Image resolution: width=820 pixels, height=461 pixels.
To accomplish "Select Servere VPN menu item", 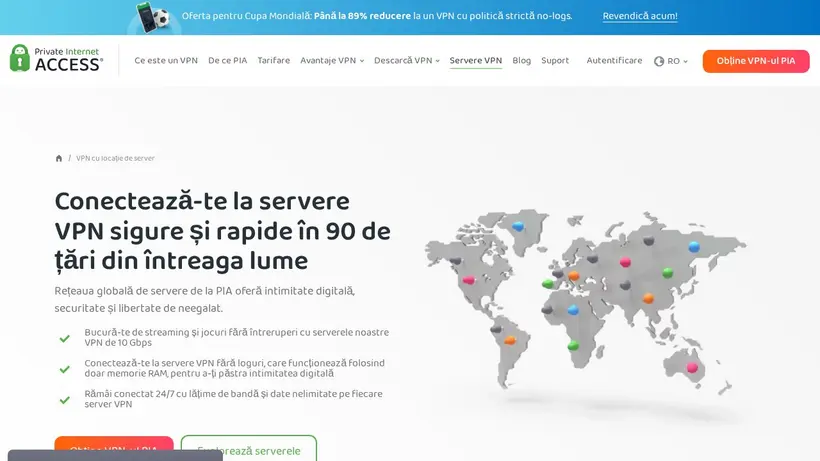I will coord(476,61).
